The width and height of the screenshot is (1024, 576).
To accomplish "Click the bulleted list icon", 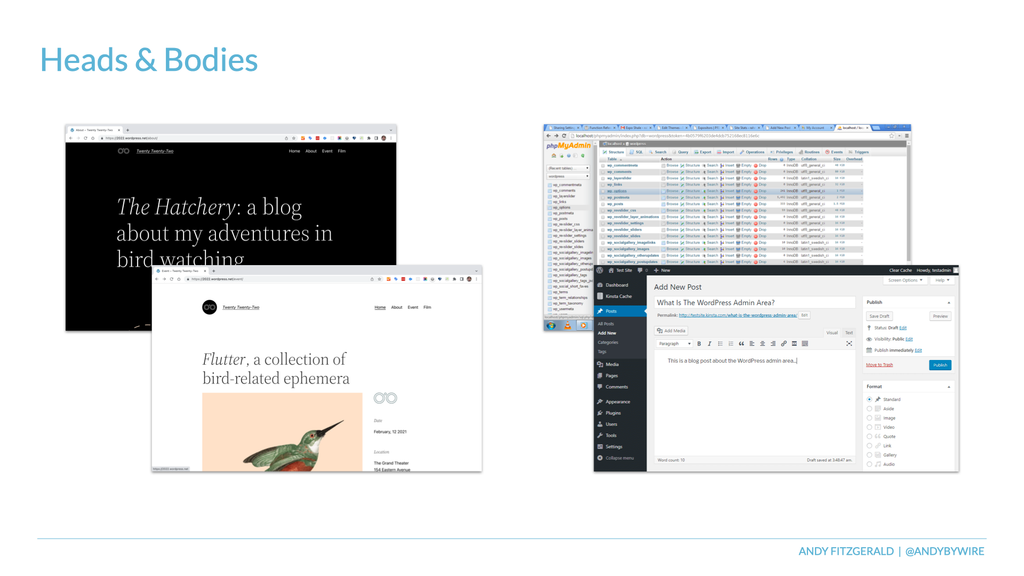I will coord(720,344).
